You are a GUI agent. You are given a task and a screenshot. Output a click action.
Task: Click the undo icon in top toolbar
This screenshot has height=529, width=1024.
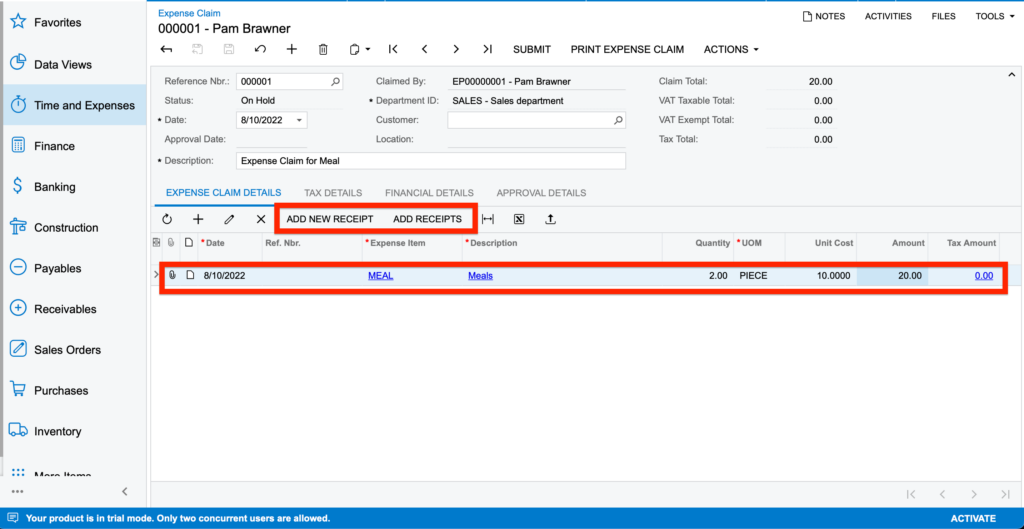(x=260, y=49)
